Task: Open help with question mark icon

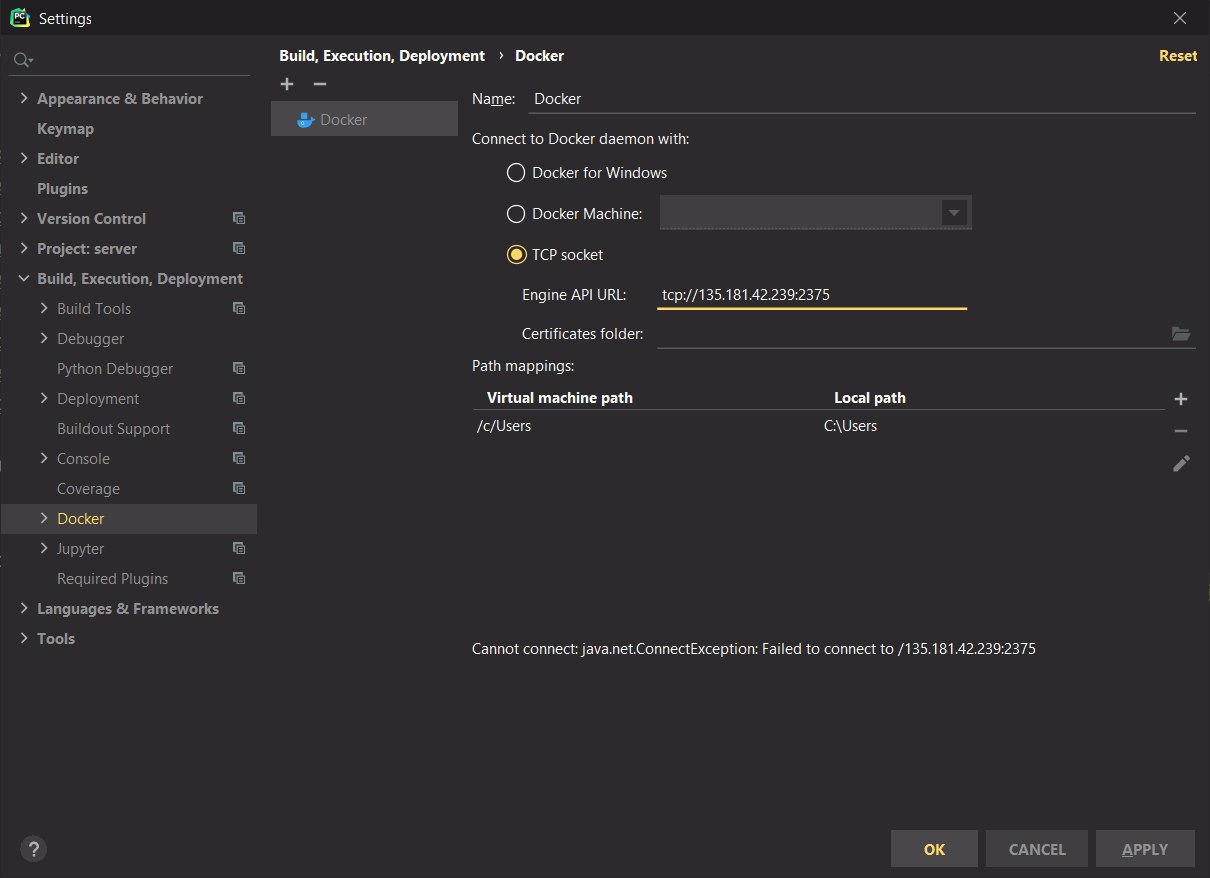Action: (x=33, y=849)
